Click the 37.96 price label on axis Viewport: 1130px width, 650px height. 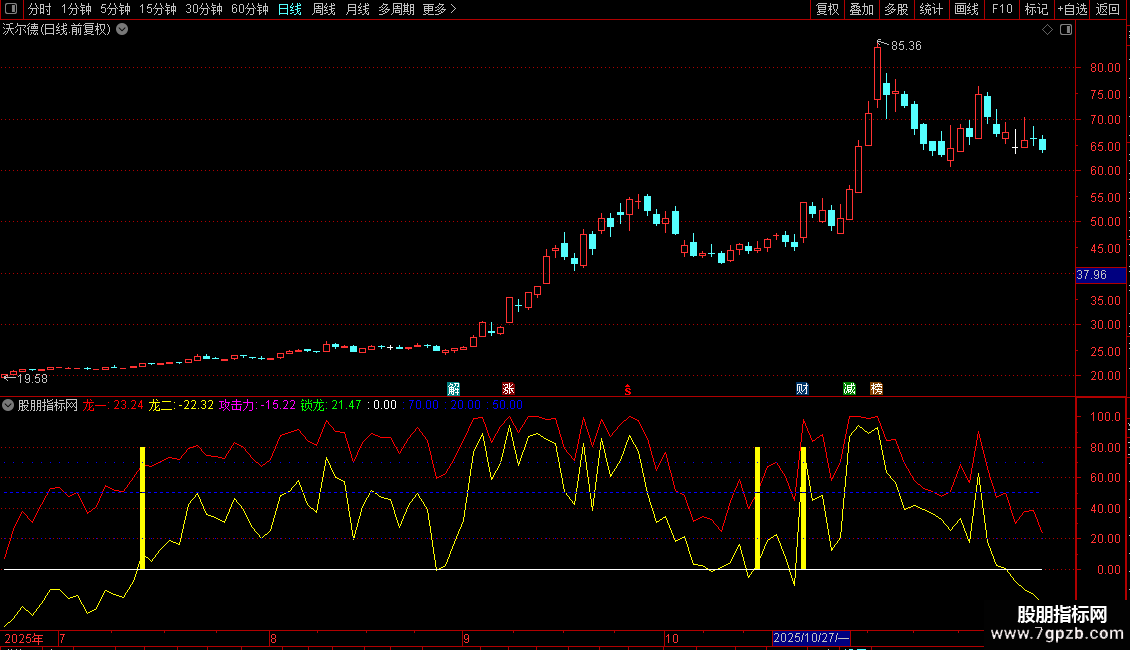[1100, 275]
